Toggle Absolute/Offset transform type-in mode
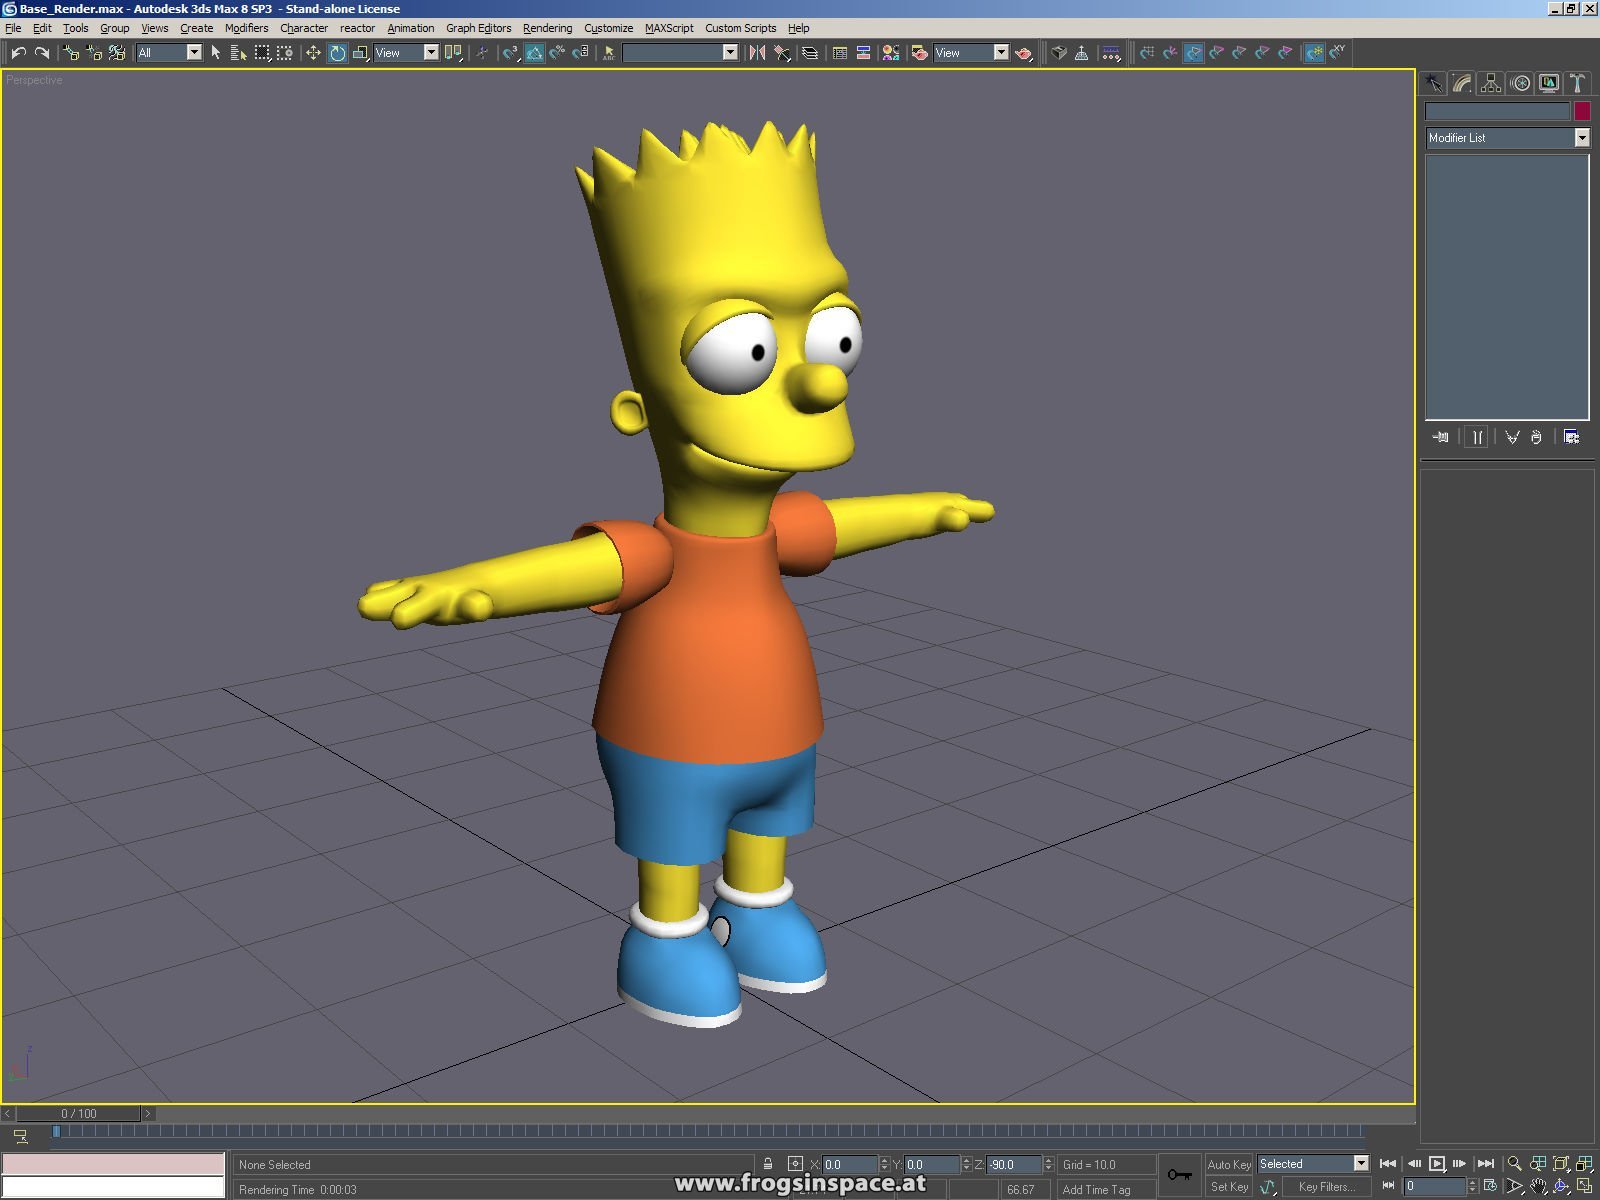 click(x=795, y=1164)
